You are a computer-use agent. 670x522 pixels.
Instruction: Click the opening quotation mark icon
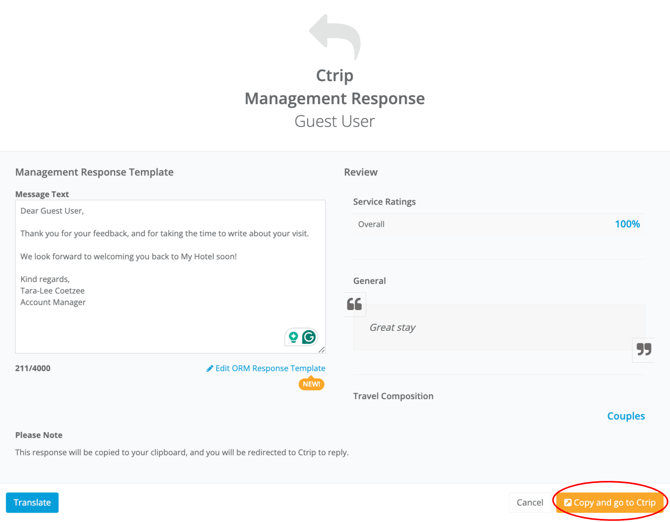354,304
